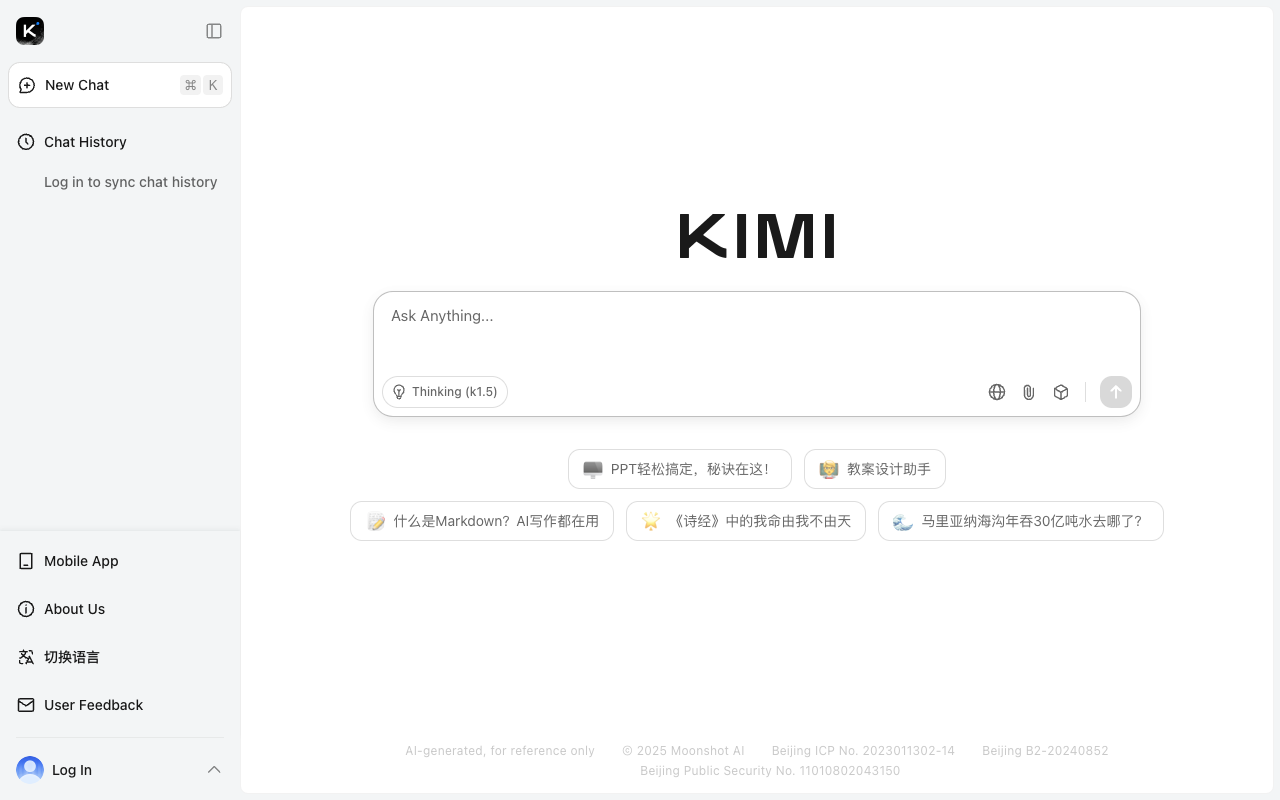The height and width of the screenshot is (800, 1280).
Task: Click the lightbulb icon in Thinking button
Action: (x=399, y=392)
